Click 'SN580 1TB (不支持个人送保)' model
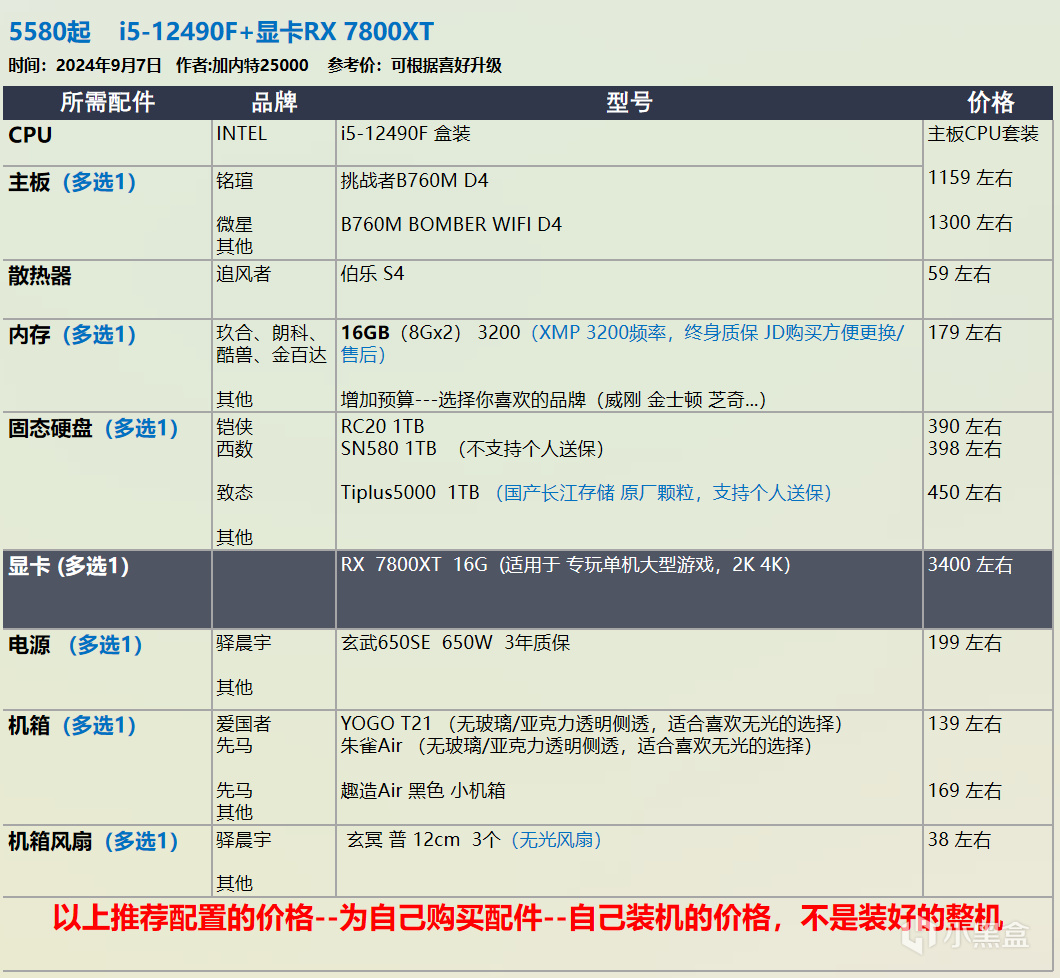The image size is (1060, 978). click(x=473, y=449)
